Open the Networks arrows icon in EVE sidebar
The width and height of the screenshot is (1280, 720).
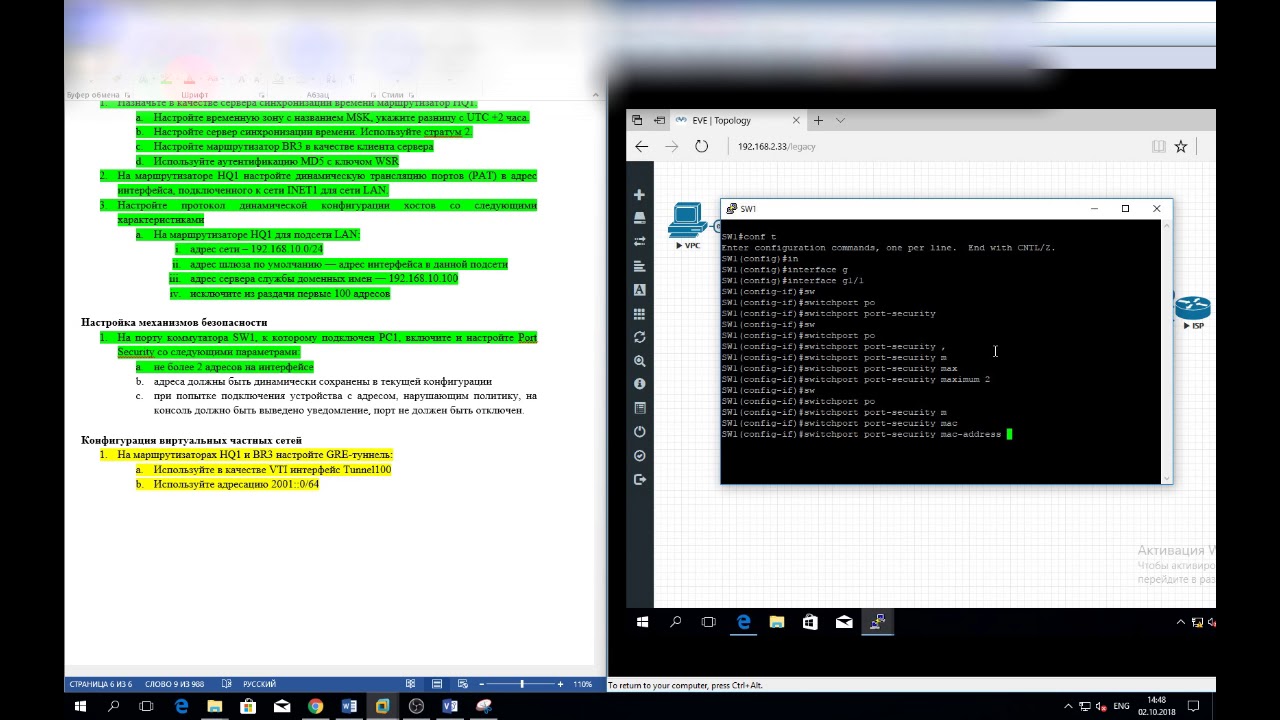click(x=640, y=242)
